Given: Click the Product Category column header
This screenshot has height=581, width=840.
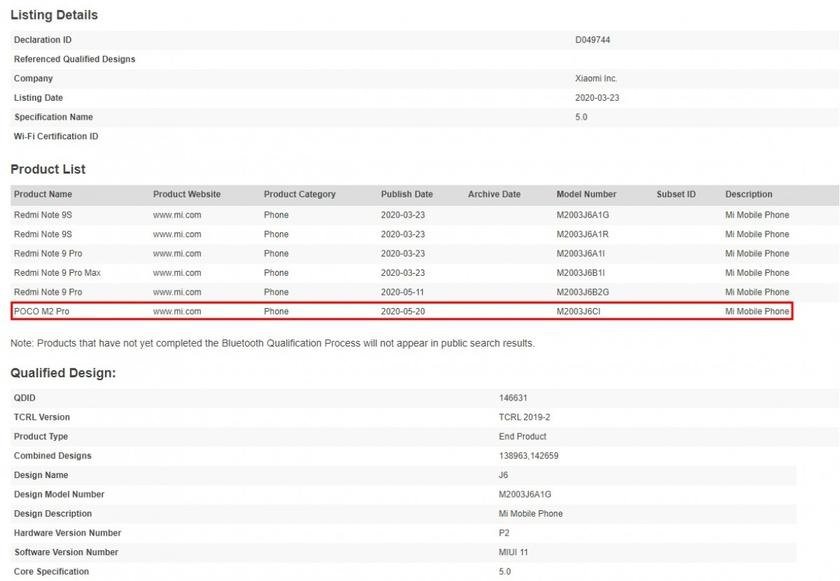Looking at the screenshot, I should (x=299, y=194).
